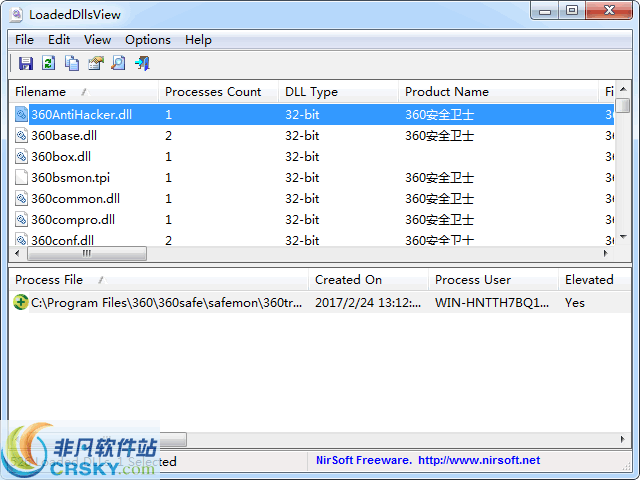Screen dimensions: 640x480
Task: Sort by Process File column header
Action: coord(159,280)
